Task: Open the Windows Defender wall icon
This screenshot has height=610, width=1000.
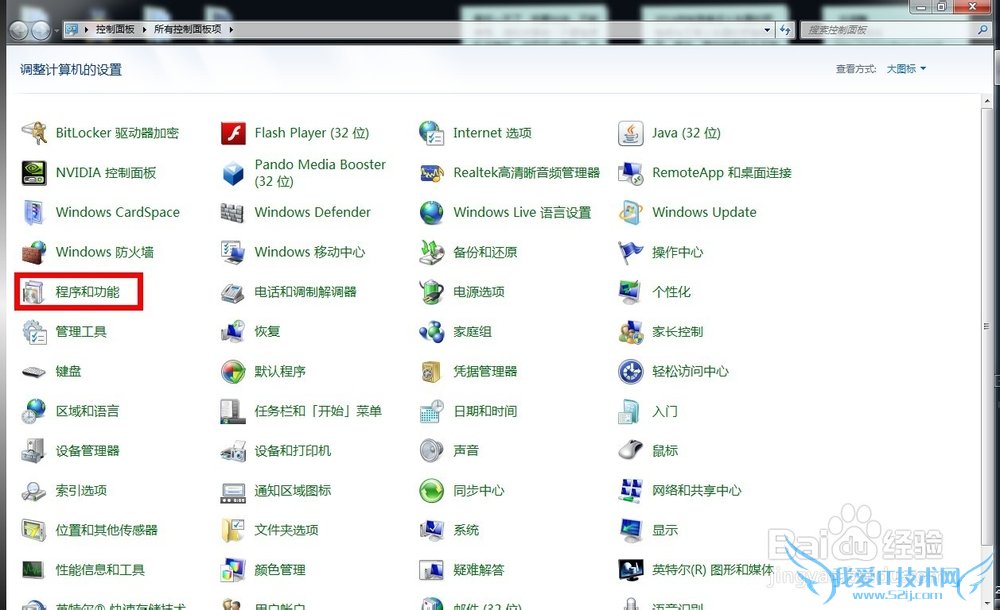Action: (233, 213)
